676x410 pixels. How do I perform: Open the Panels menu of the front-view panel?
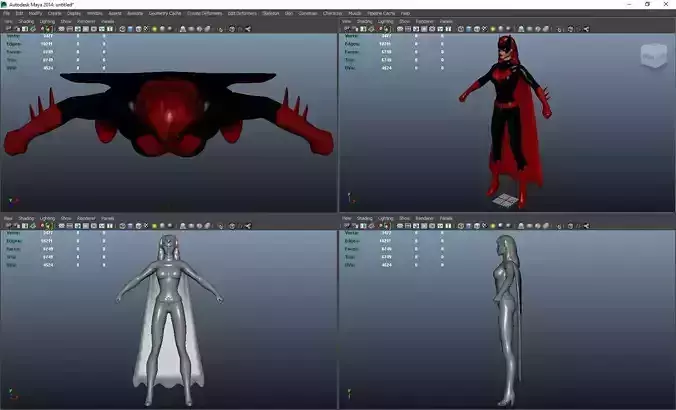click(x=107, y=218)
